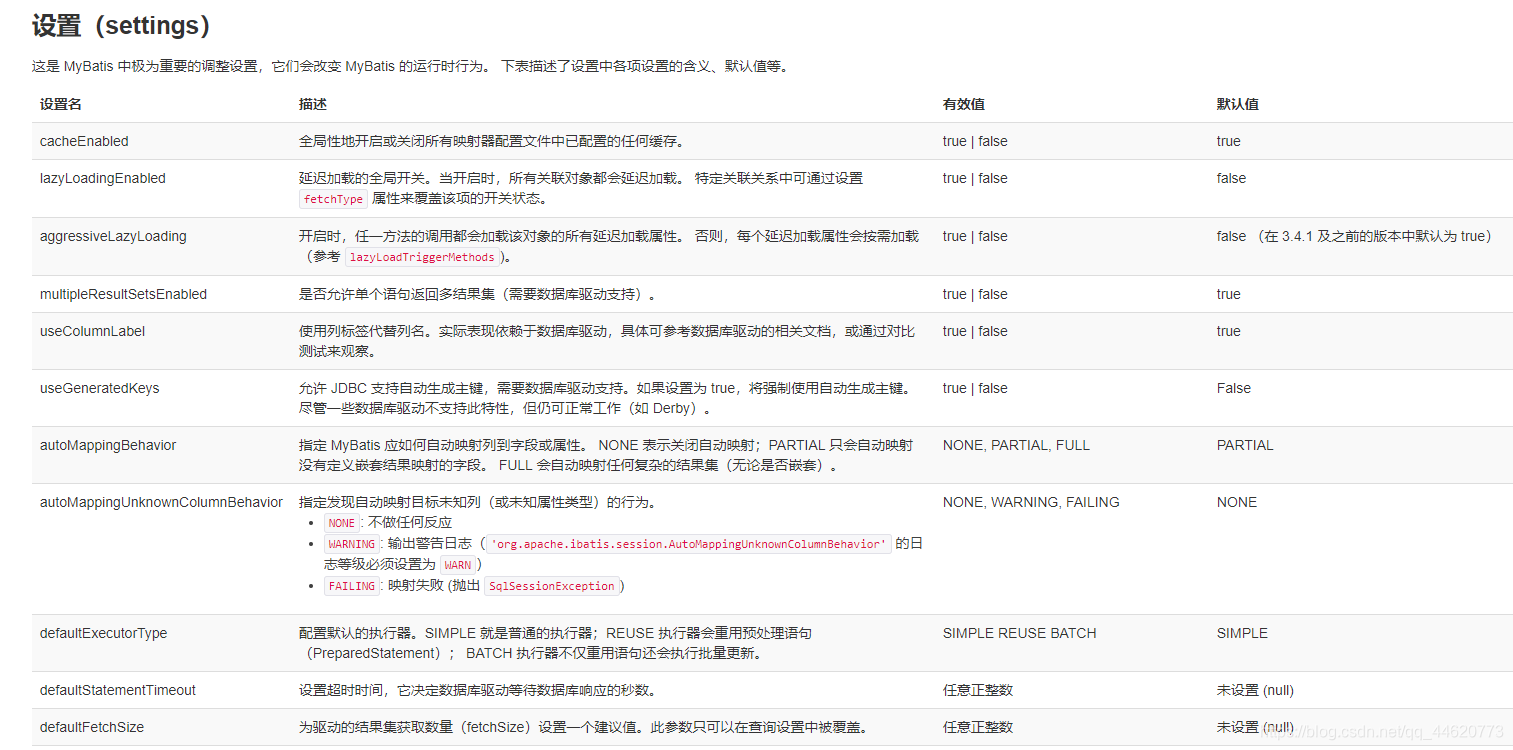The image size is (1513, 750).
Task: Select the aggressiveLazyLoading setting name
Action: [x=113, y=236]
